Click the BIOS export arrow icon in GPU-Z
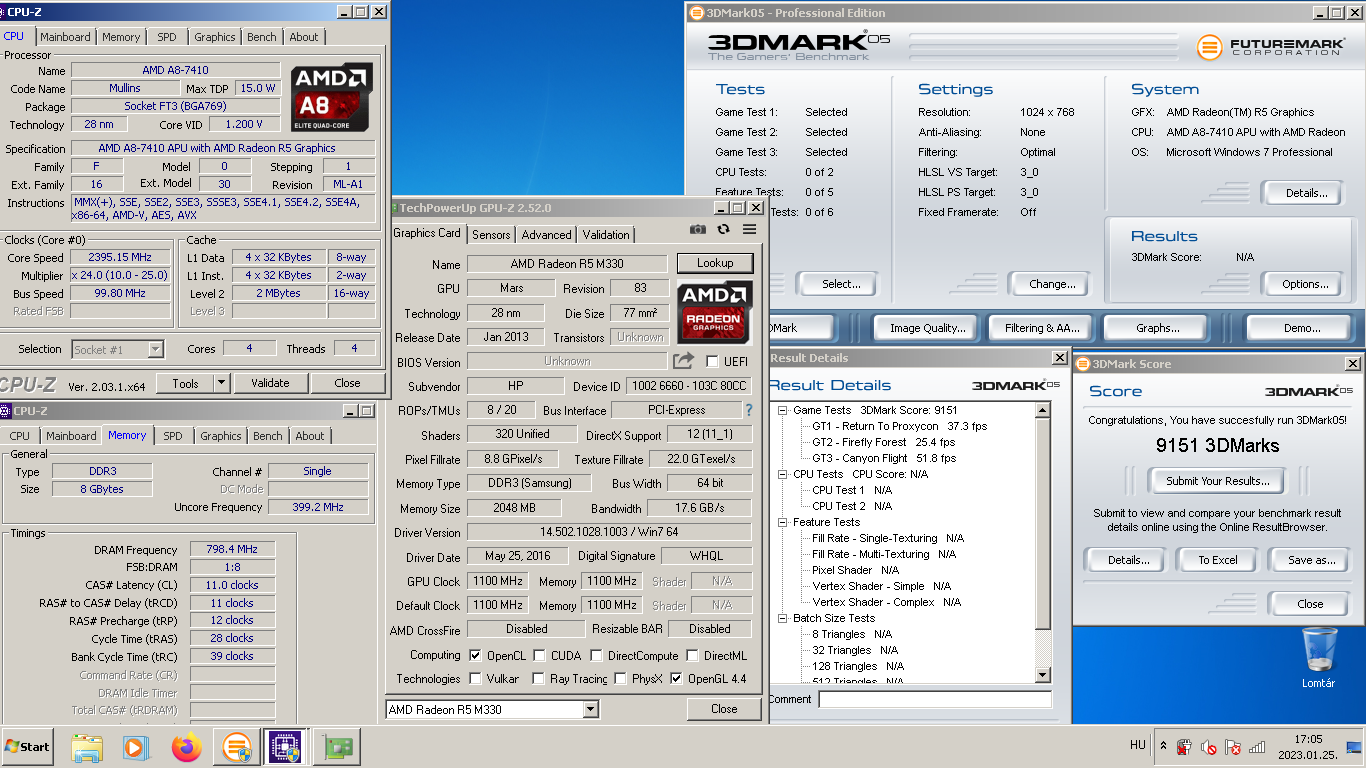Image resolution: width=1366 pixels, height=768 pixels. coord(683,361)
